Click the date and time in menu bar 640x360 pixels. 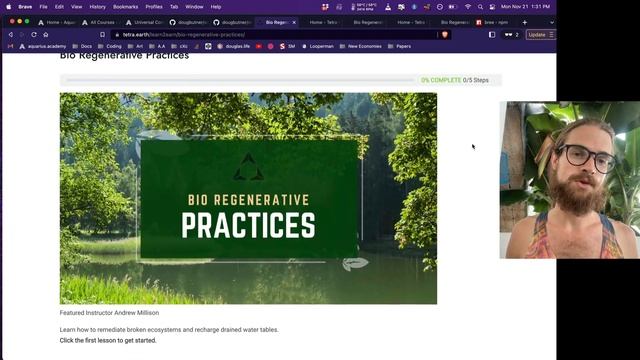pyautogui.click(x=525, y=7)
